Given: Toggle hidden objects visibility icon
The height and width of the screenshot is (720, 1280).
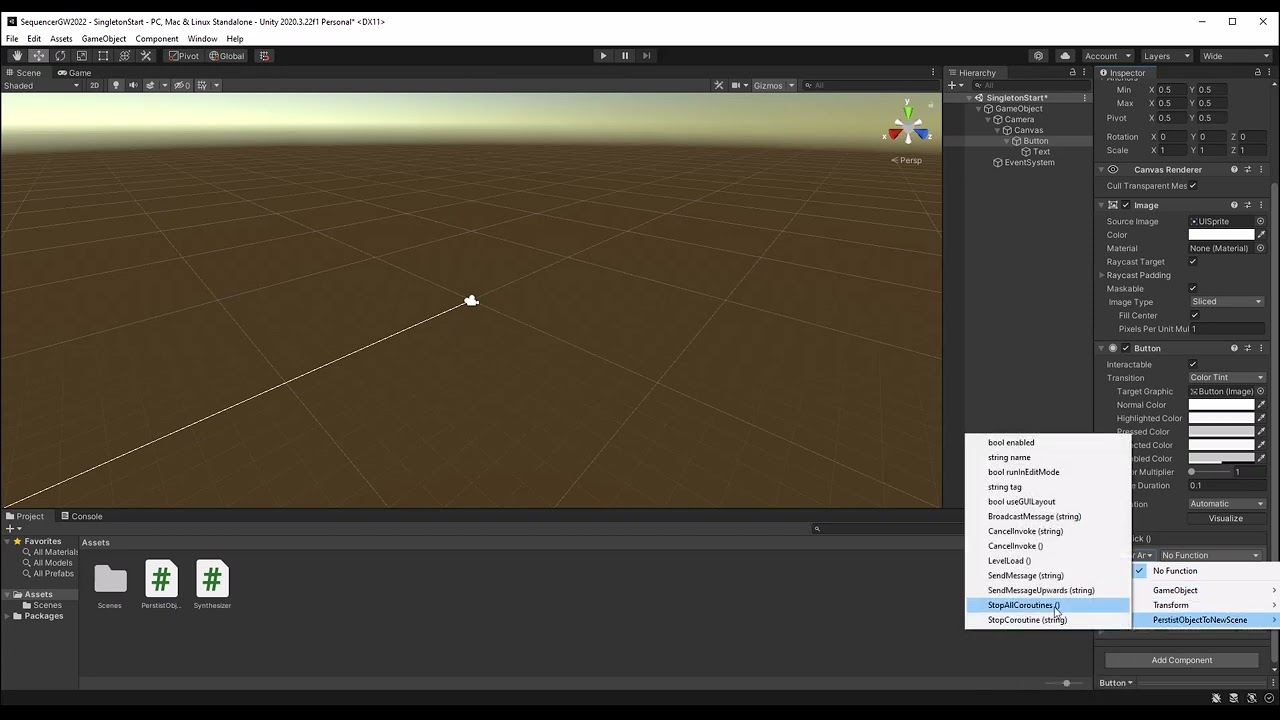Looking at the screenshot, I should (x=182, y=85).
